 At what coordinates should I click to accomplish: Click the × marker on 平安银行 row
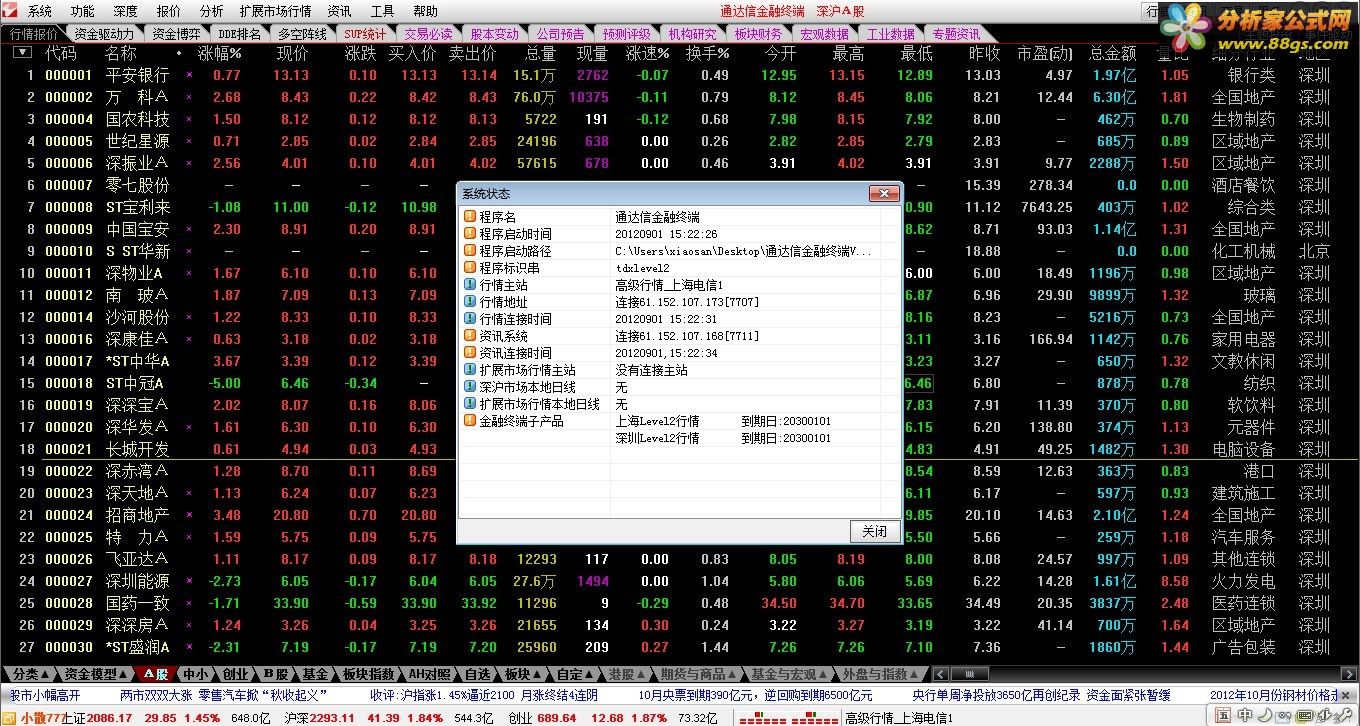pyautogui.click(x=190, y=75)
